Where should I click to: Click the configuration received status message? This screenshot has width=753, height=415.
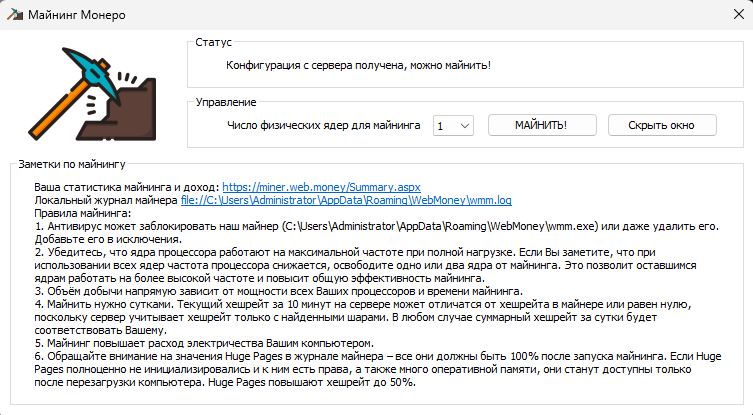358,66
